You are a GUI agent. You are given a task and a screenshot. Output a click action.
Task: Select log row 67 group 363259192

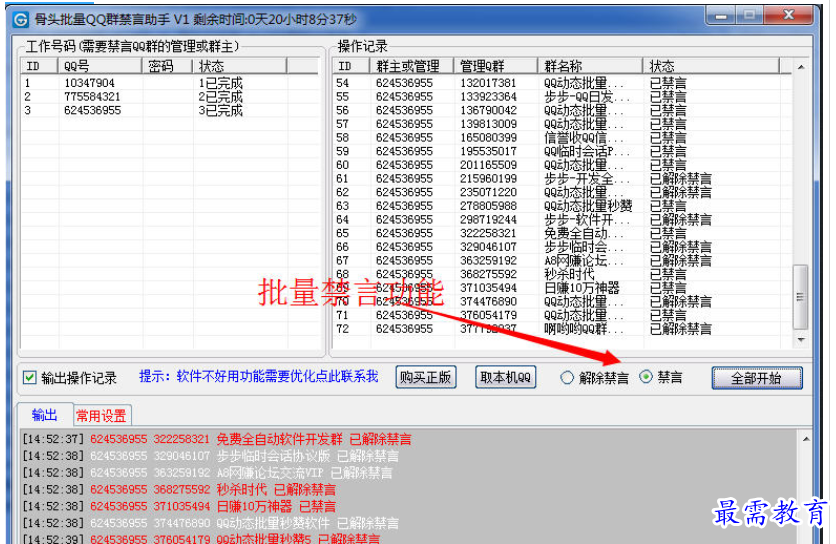point(562,261)
